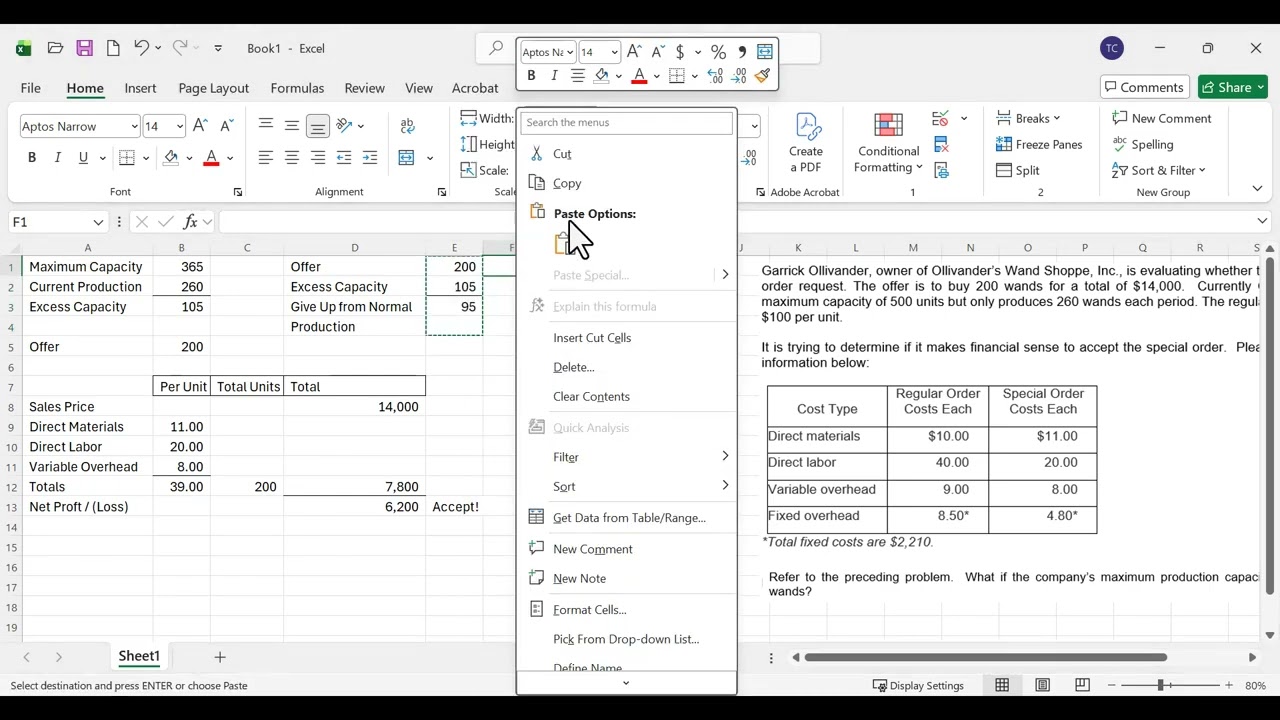Switch to Page Break Preview in status bar
The width and height of the screenshot is (1280, 720).
(x=1082, y=685)
